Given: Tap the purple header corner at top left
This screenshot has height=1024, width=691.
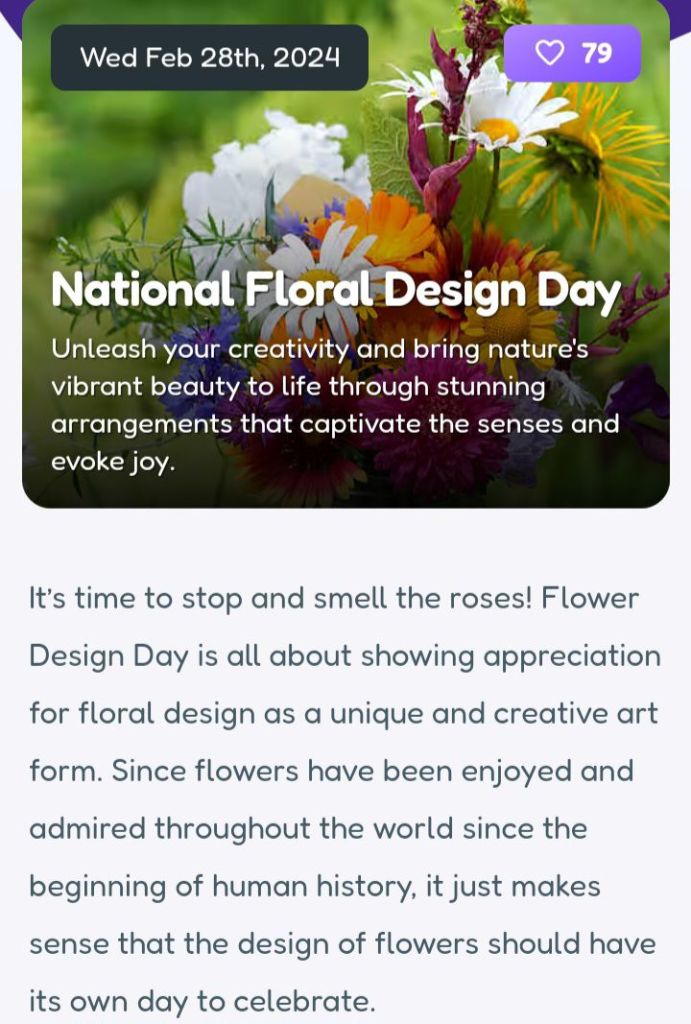Looking at the screenshot, I should pos(10,12).
